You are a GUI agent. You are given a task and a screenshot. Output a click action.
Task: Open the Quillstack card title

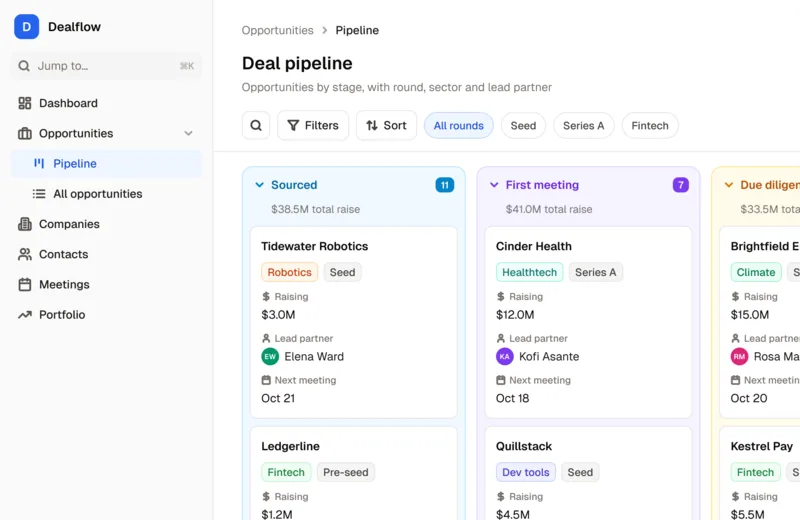524,446
